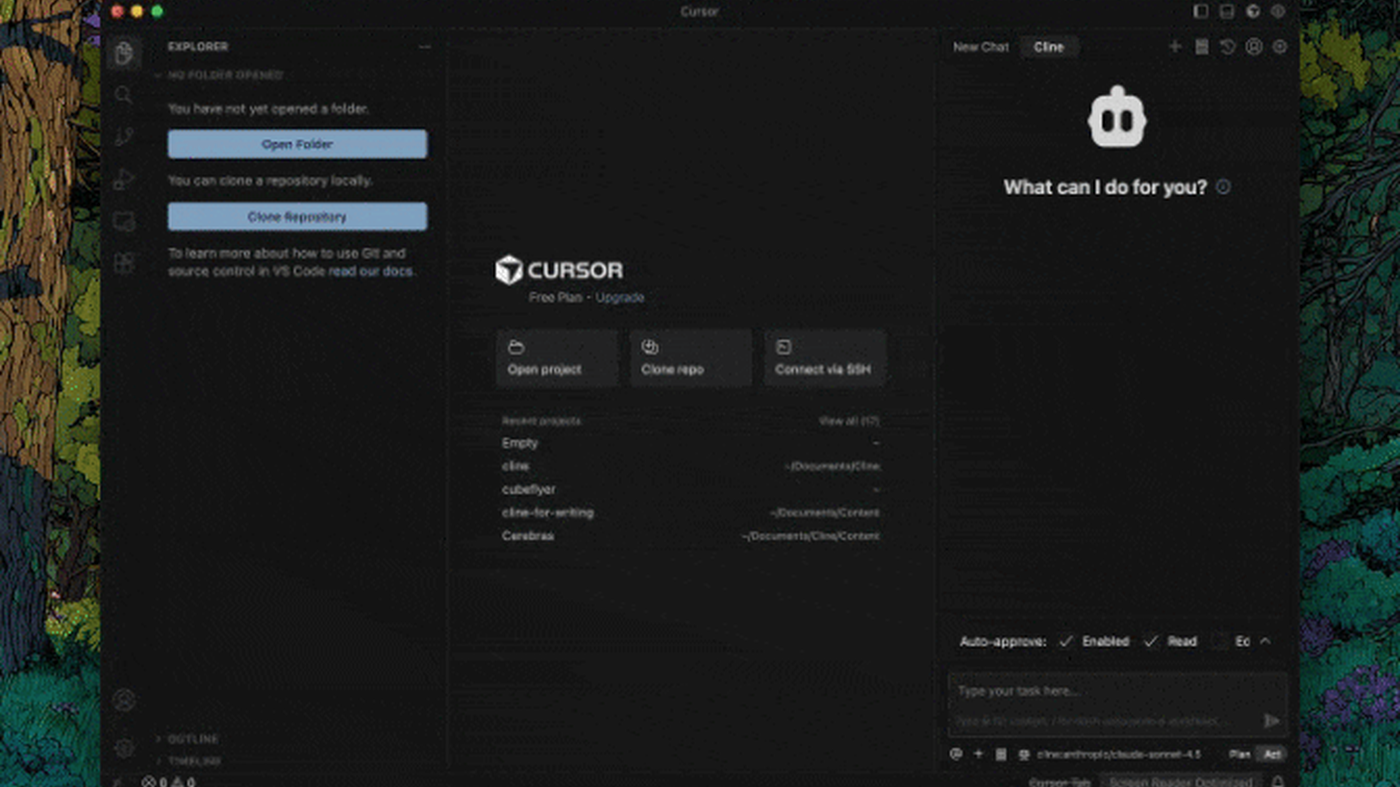The height and width of the screenshot is (787, 1400).
Task: Toggle the auto-approve Enabled checkbox
Action: pyautogui.click(x=1066, y=642)
